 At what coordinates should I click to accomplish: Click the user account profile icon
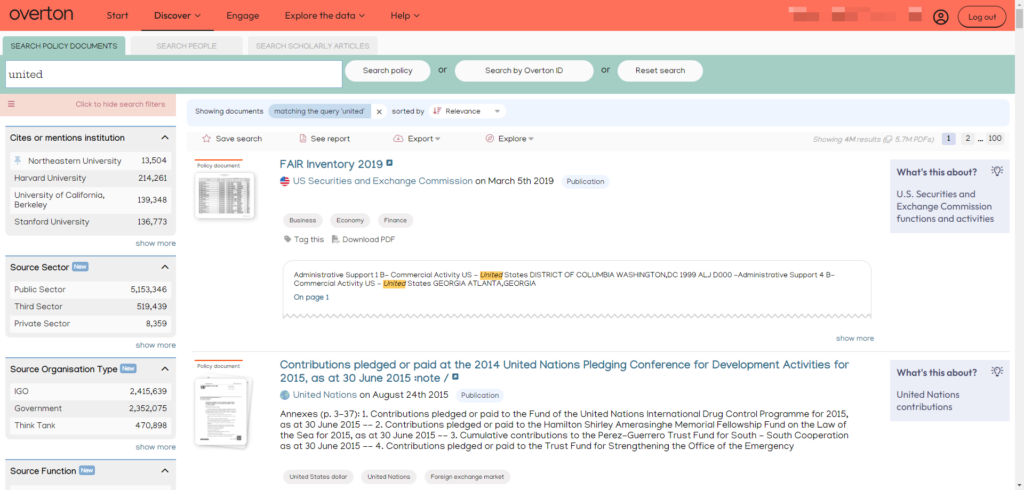click(x=940, y=17)
